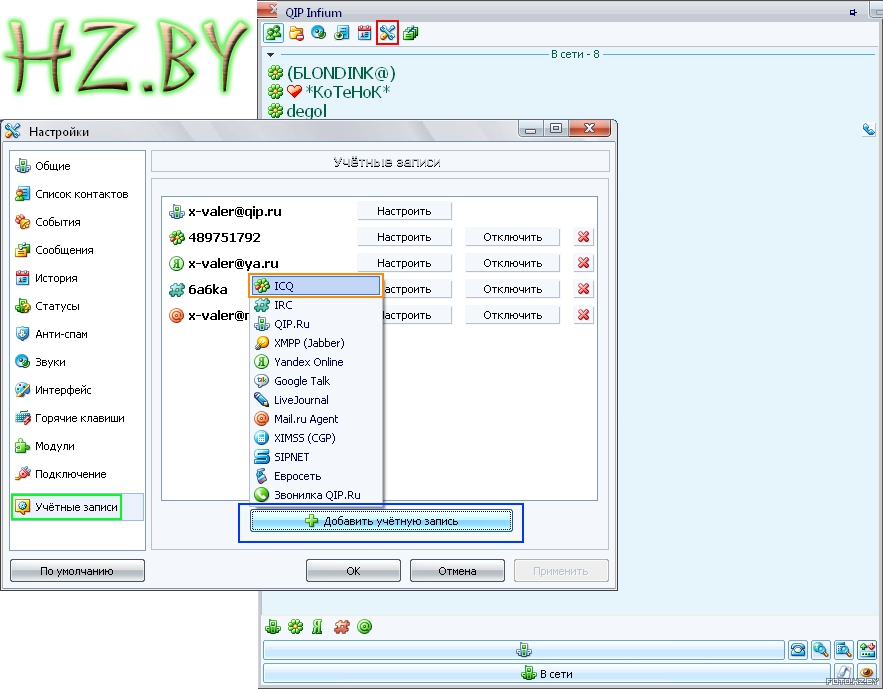Click the folder icon in QIP Infium toolbar
883x689 pixels.
(296, 33)
